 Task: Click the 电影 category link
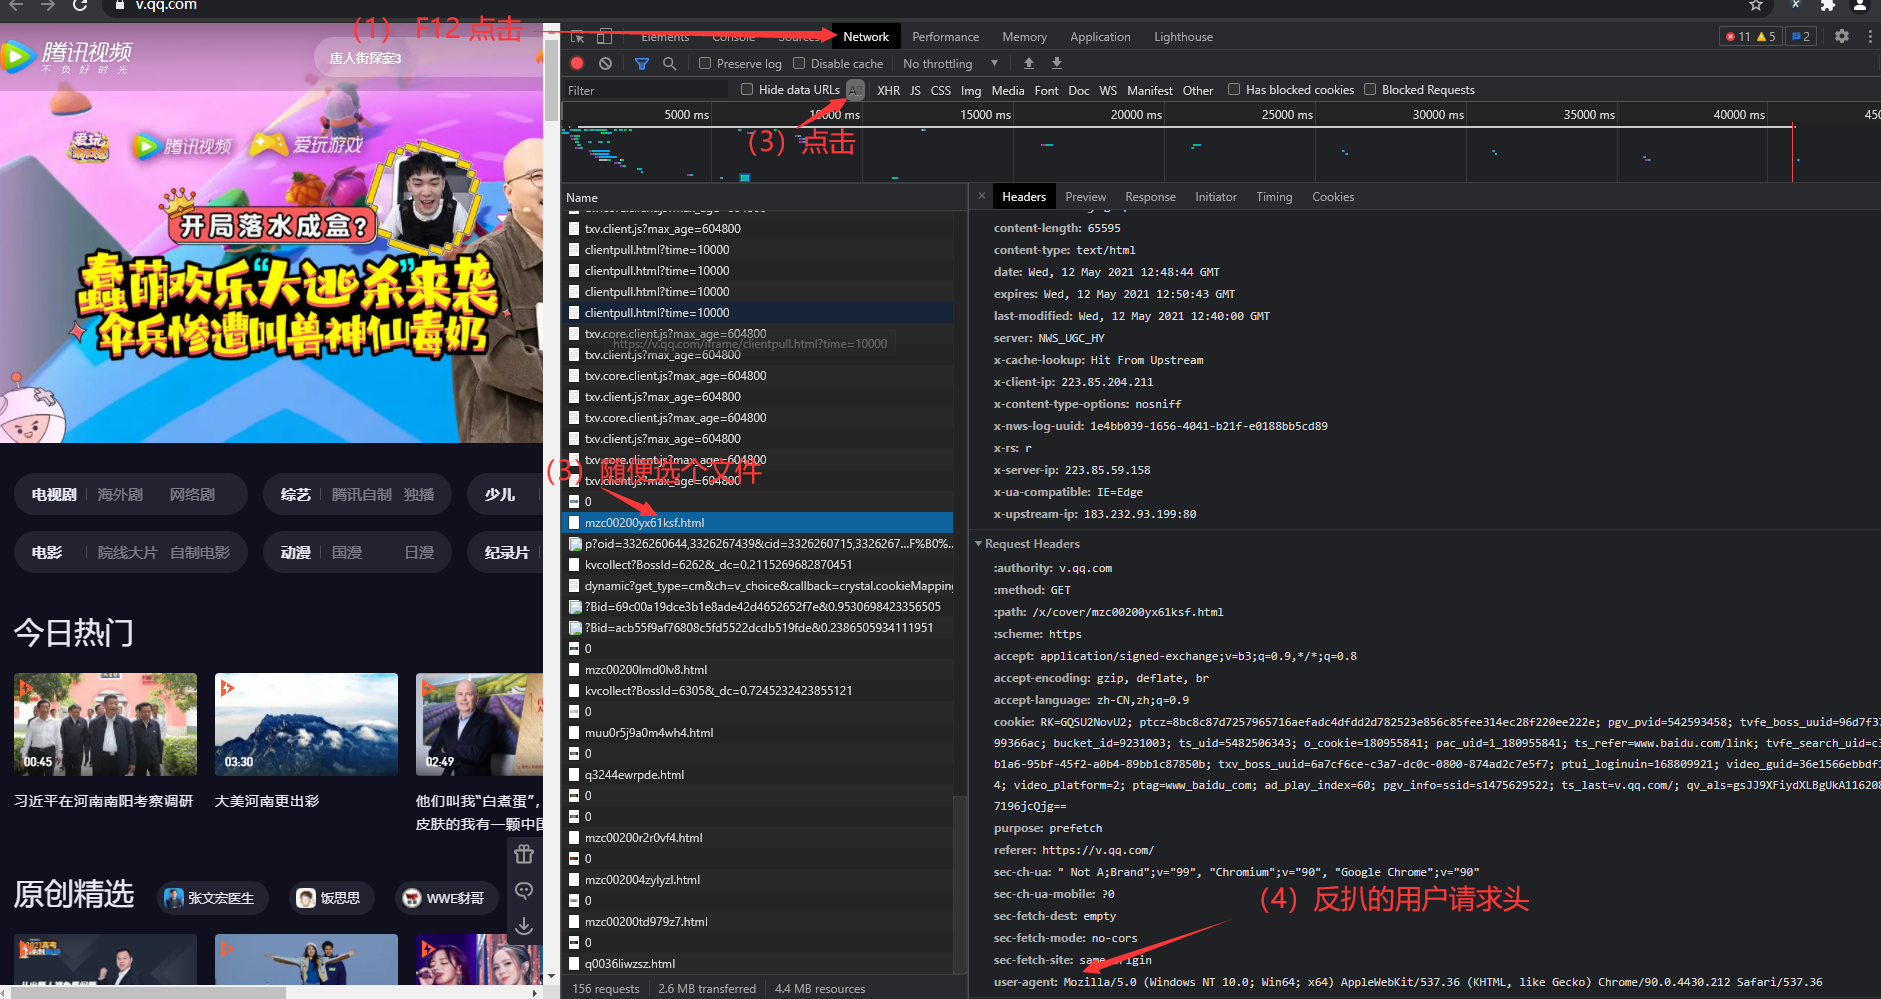[x=47, y=553]
